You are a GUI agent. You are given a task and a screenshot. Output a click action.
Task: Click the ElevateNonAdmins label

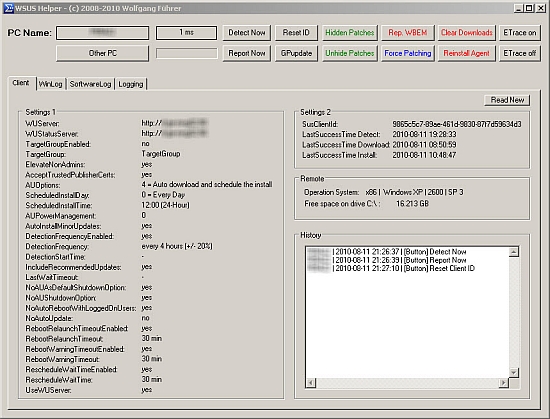55,164
